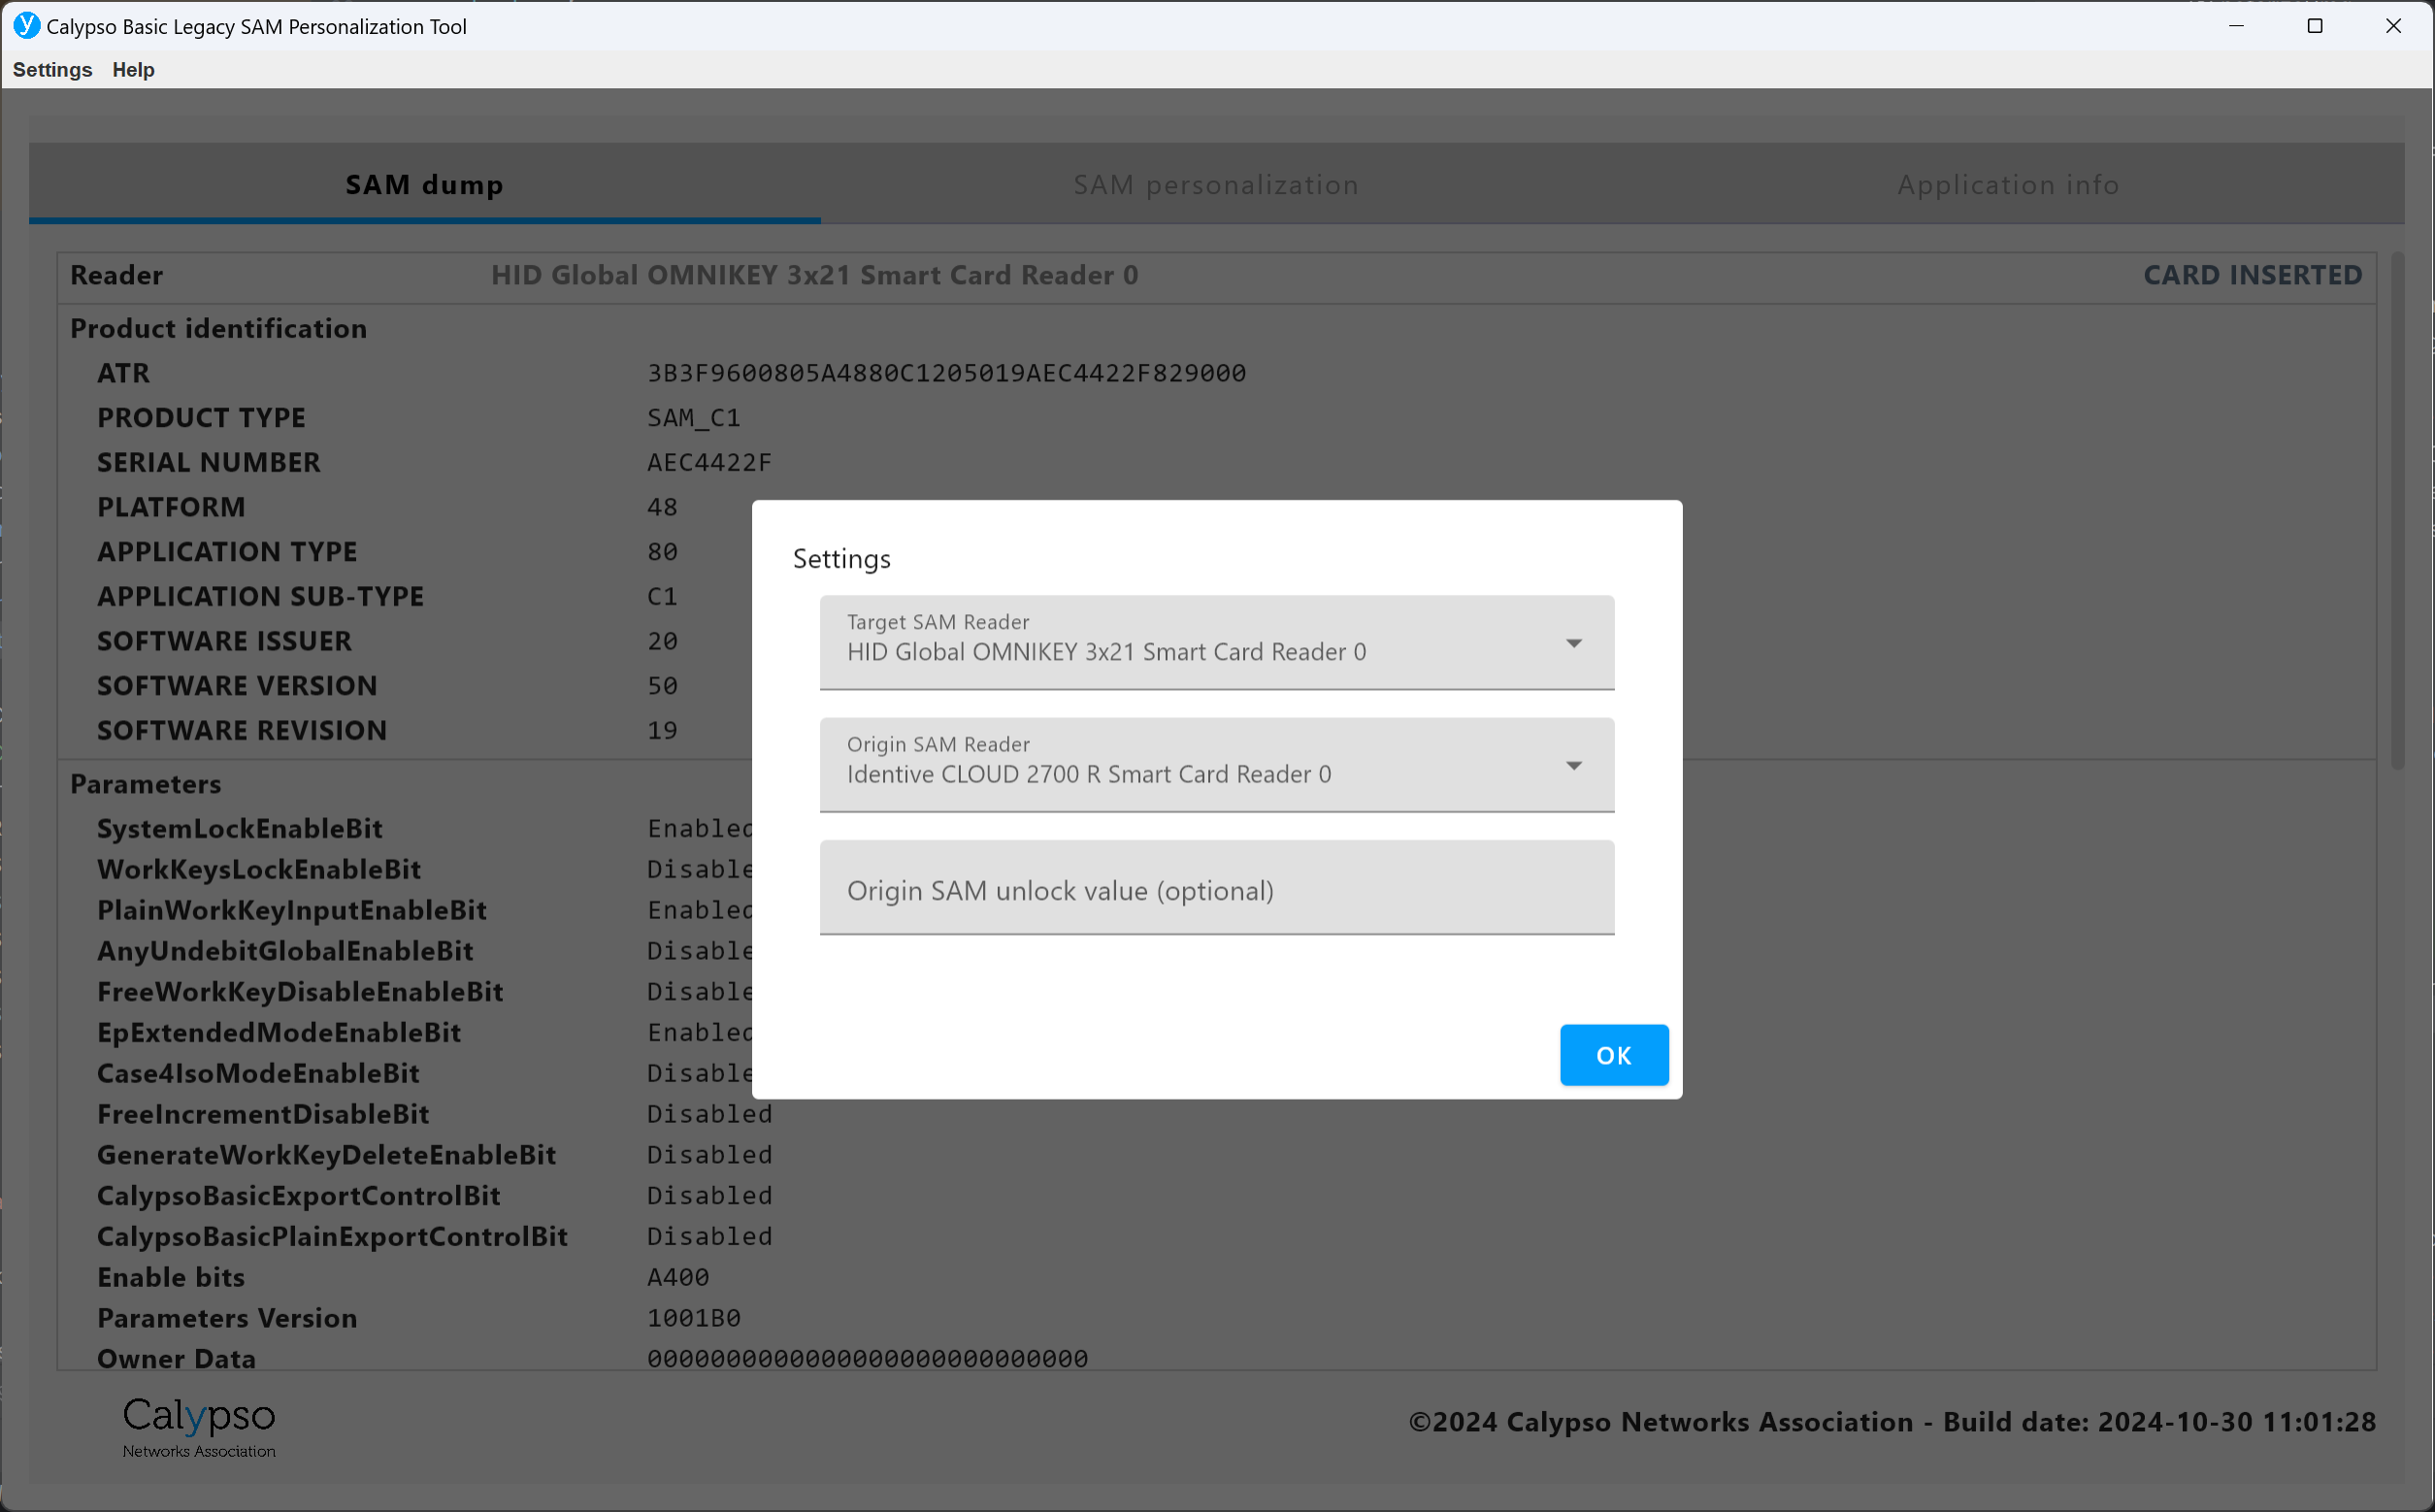Viewport: 2435px width, 1512px height.
Task: Click the Enable bits value A400
Action: coord(678,1278)
